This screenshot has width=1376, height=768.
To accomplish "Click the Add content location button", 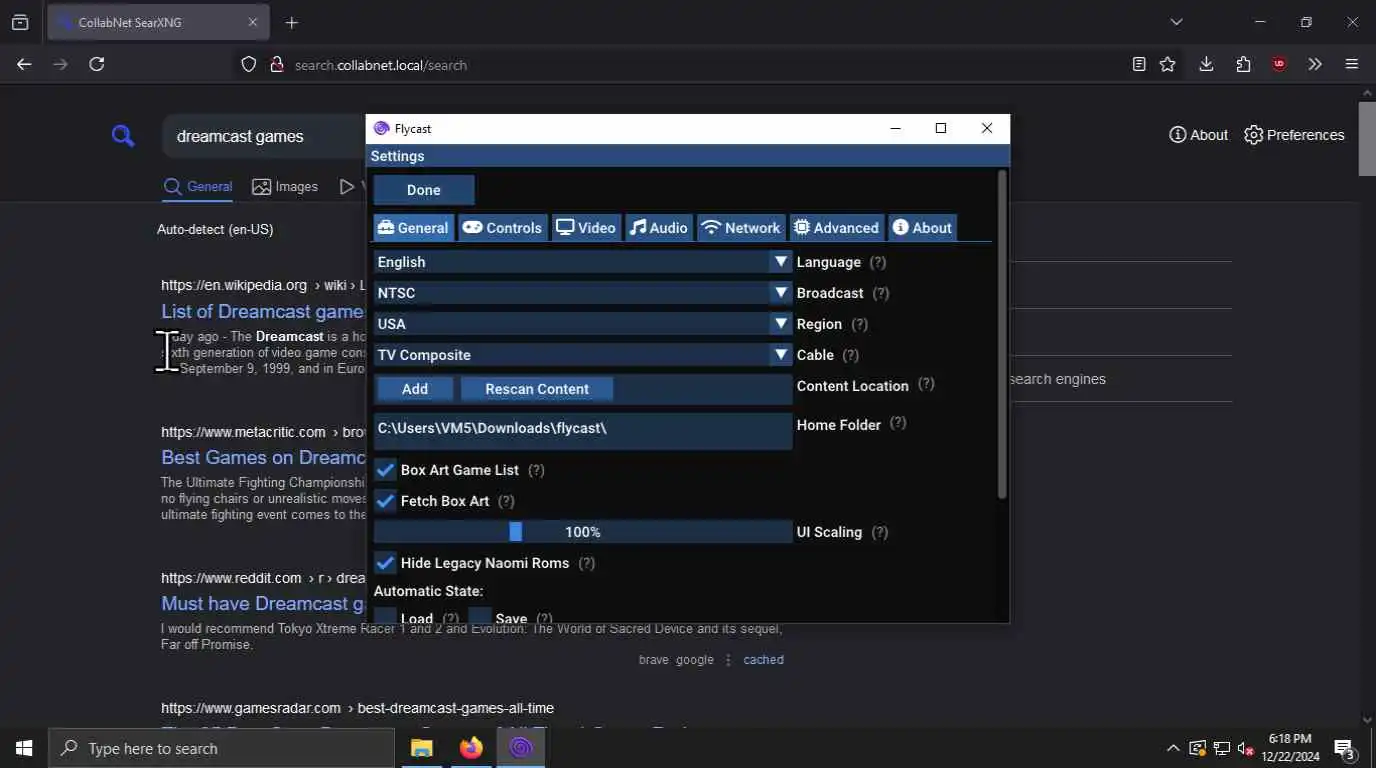I will [x=415, y=389].
